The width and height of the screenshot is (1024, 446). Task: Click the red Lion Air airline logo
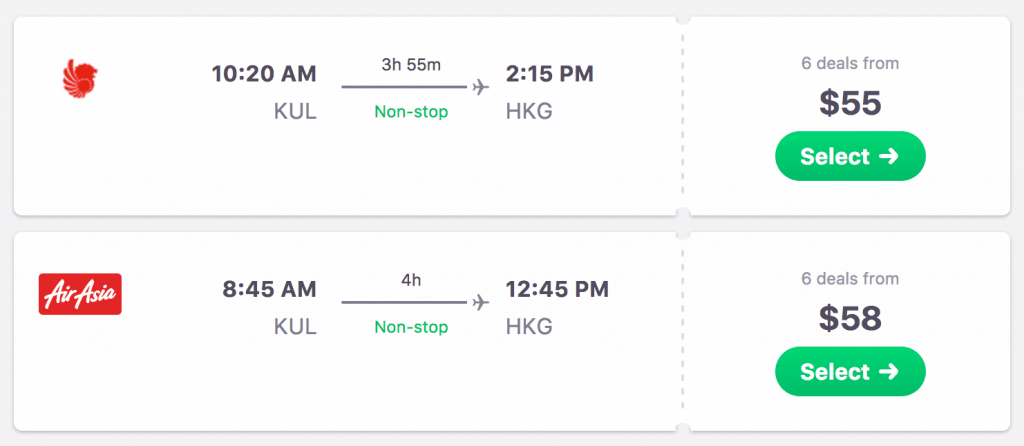[80, 78]
